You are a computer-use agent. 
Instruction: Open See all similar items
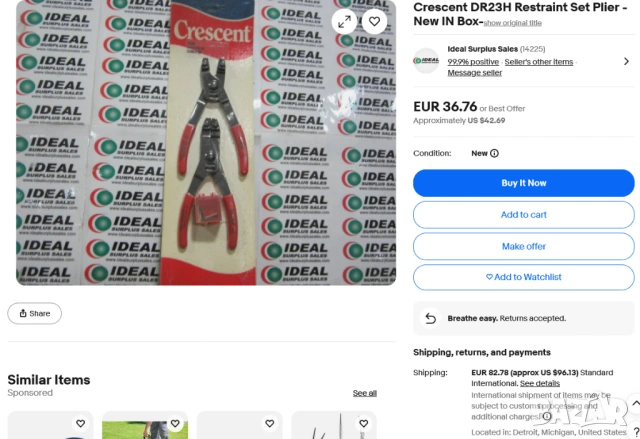[364, 393]
